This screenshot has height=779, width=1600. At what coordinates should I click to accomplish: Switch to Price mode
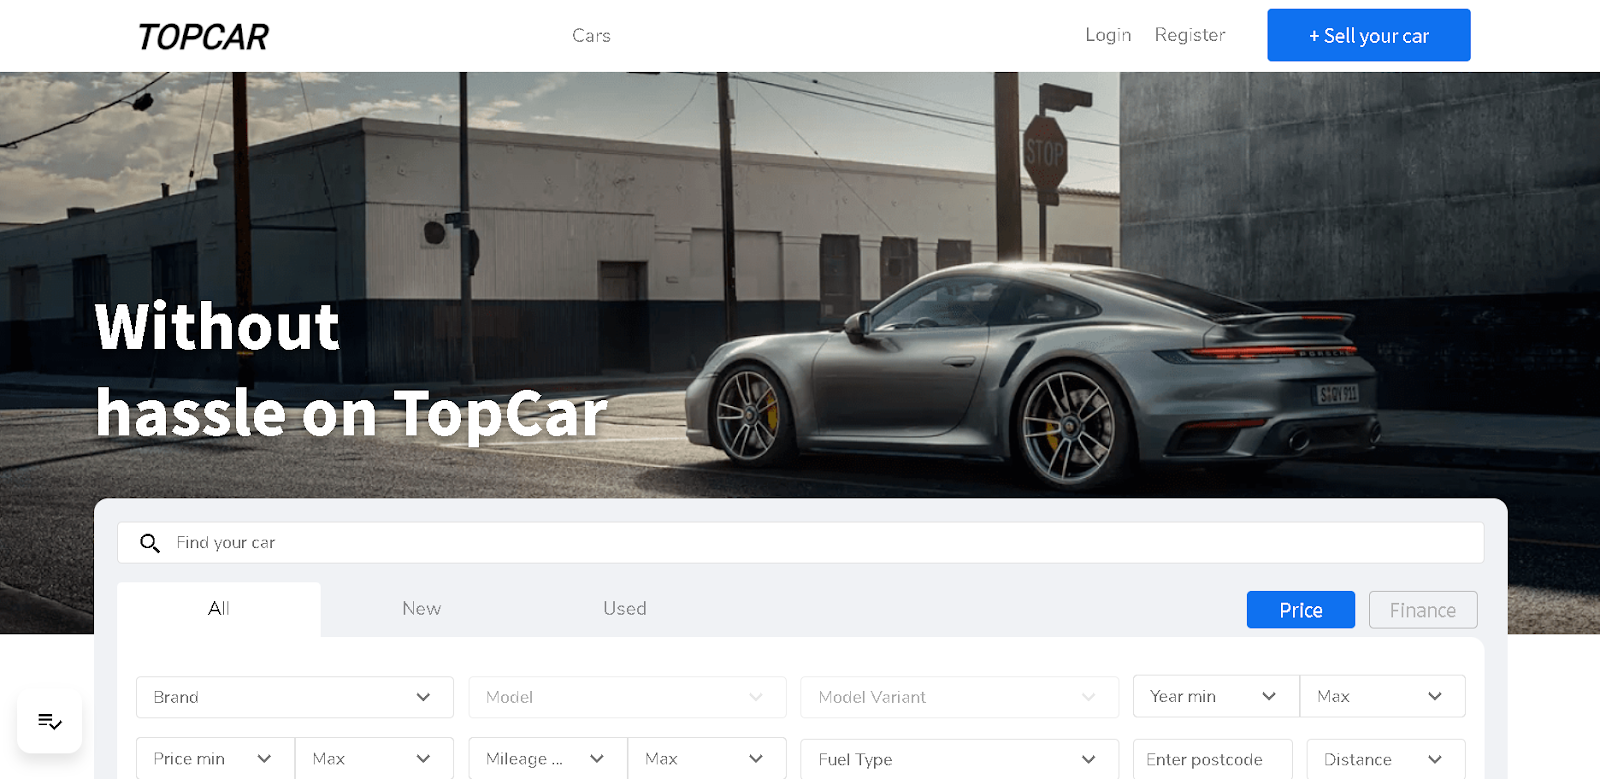[x=1301, y=610]
